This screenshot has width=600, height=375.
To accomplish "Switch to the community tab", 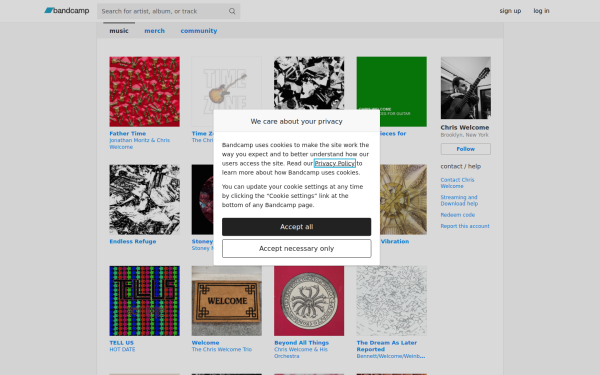I will coord(199,31).
